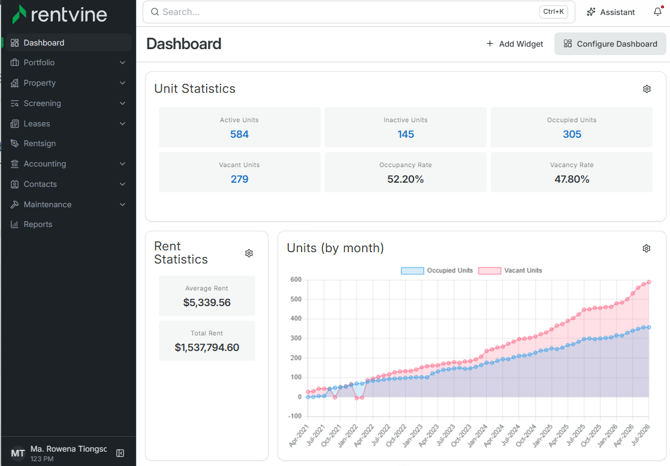
Task: Expand the Maintenance menu chevron
Action: [x=123, y=205]
